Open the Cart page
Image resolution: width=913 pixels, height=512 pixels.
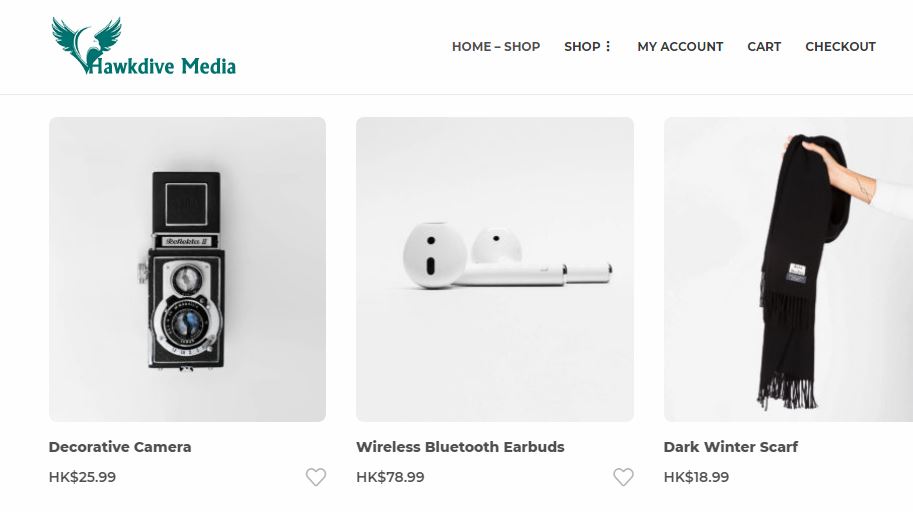click(764, 47)
